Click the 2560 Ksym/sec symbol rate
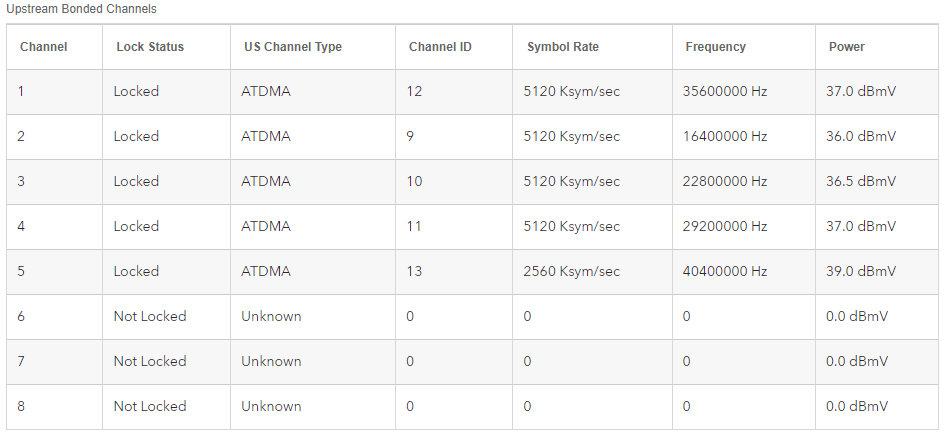The image size is (945, 438). pos(571,272)
